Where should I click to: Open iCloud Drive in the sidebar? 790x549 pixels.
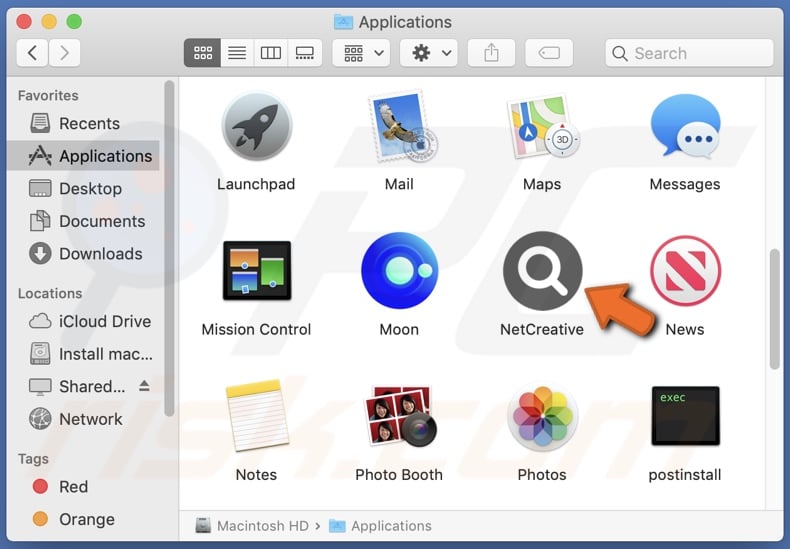[x=84, y=321]
